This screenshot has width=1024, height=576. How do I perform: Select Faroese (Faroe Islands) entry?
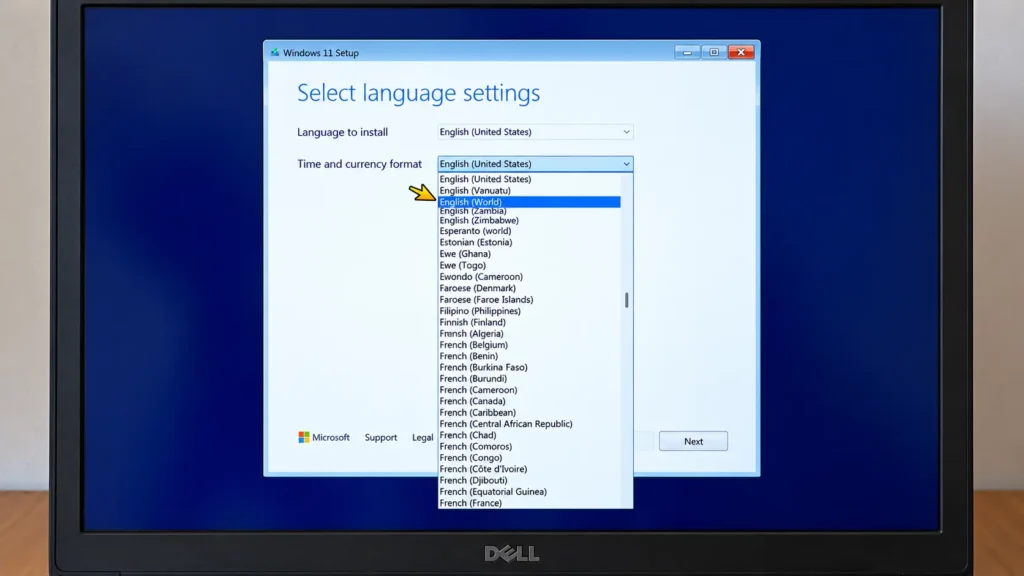click(529, 300)
